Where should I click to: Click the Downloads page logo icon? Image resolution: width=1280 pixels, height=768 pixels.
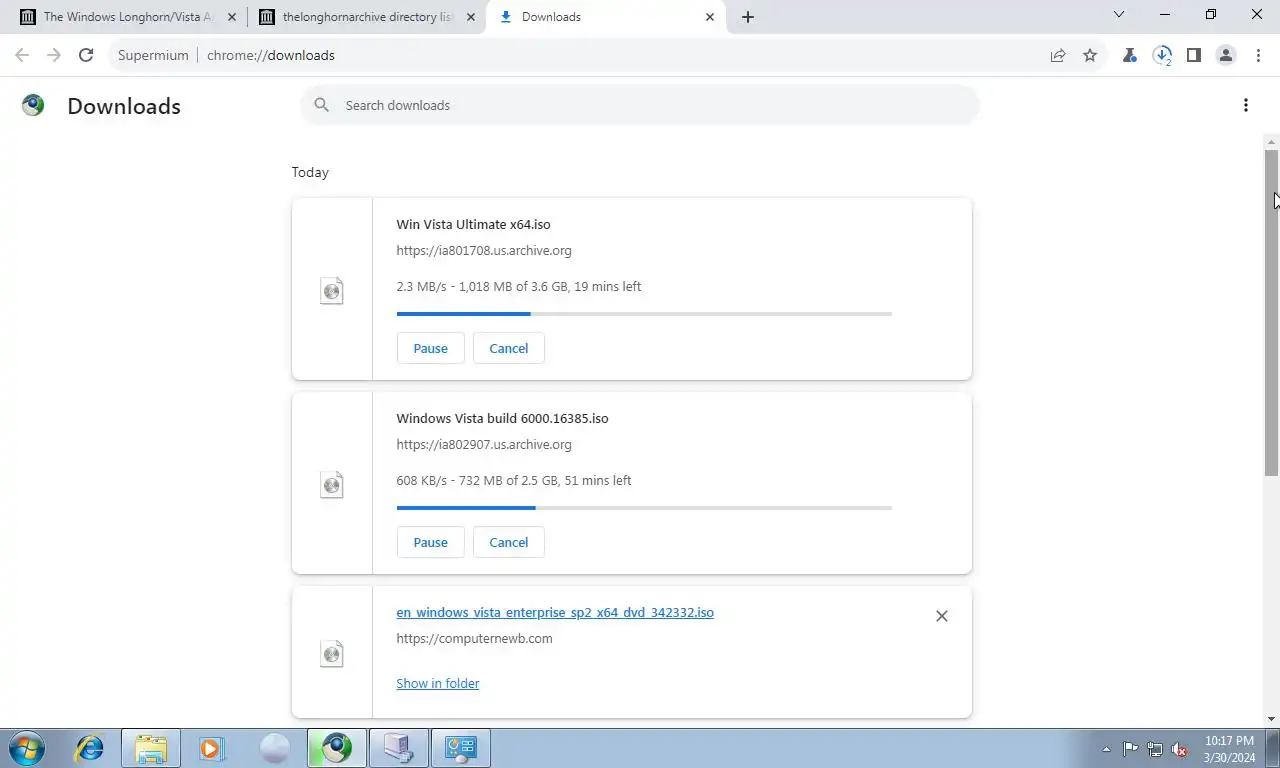coord(33,105)
